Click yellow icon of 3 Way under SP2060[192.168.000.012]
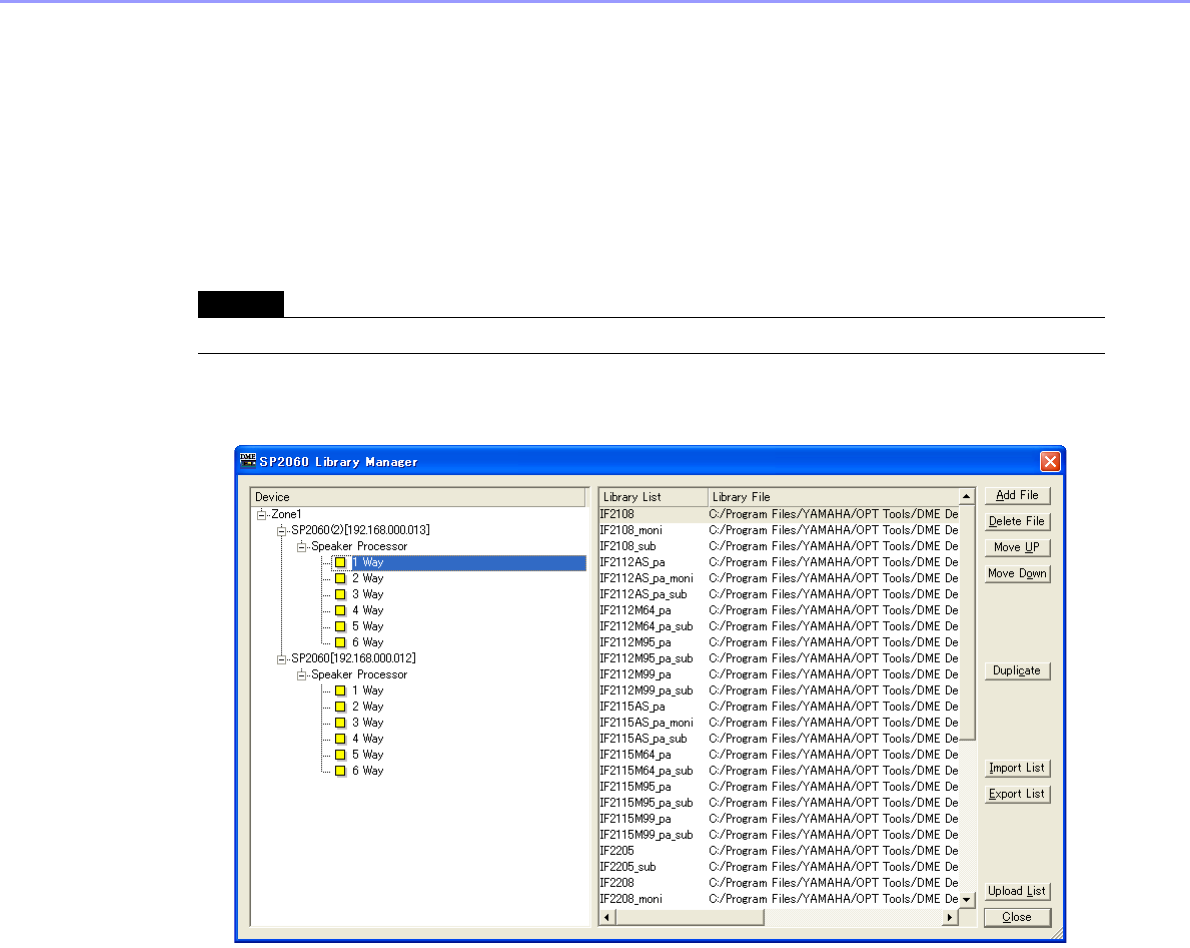This screenshot has height=948, width=1190. (x=340, y=723)
